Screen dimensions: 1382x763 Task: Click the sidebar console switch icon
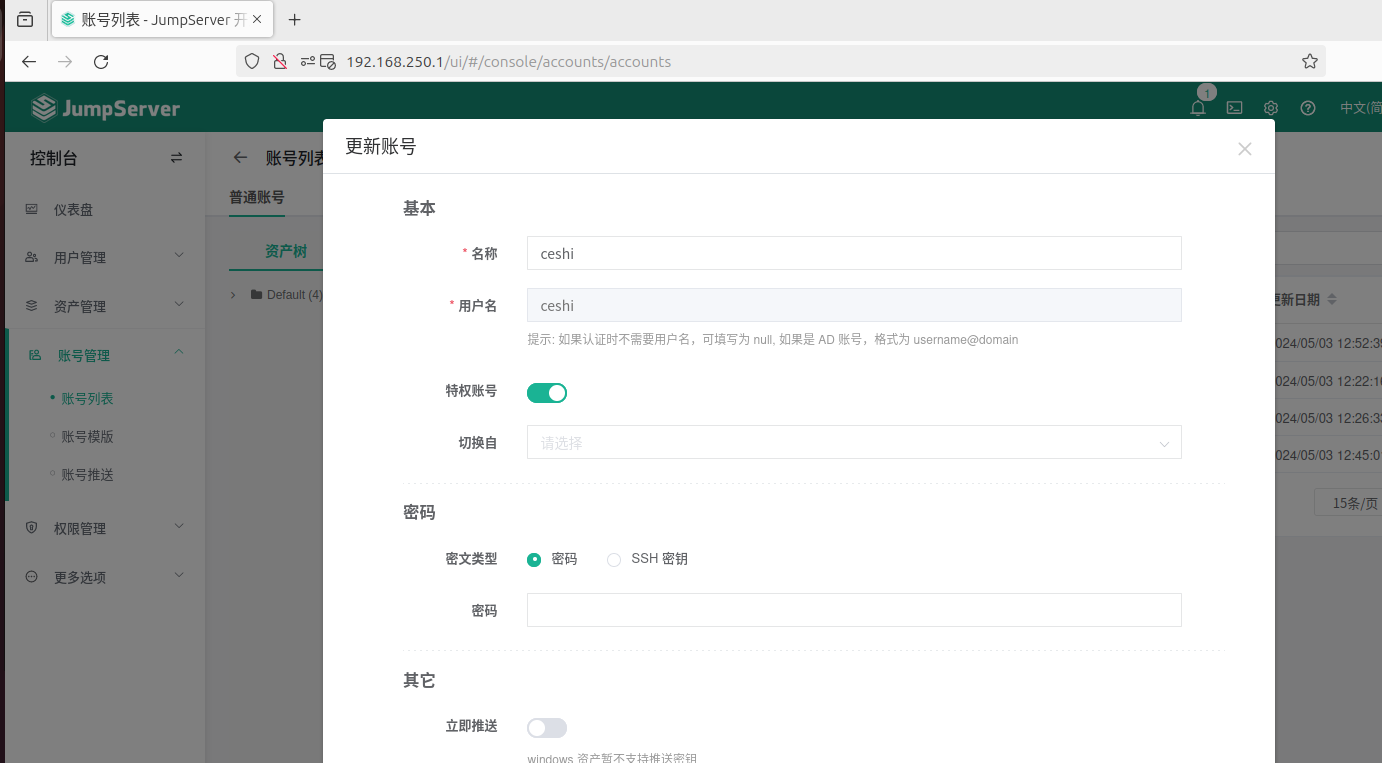point(177,158)
